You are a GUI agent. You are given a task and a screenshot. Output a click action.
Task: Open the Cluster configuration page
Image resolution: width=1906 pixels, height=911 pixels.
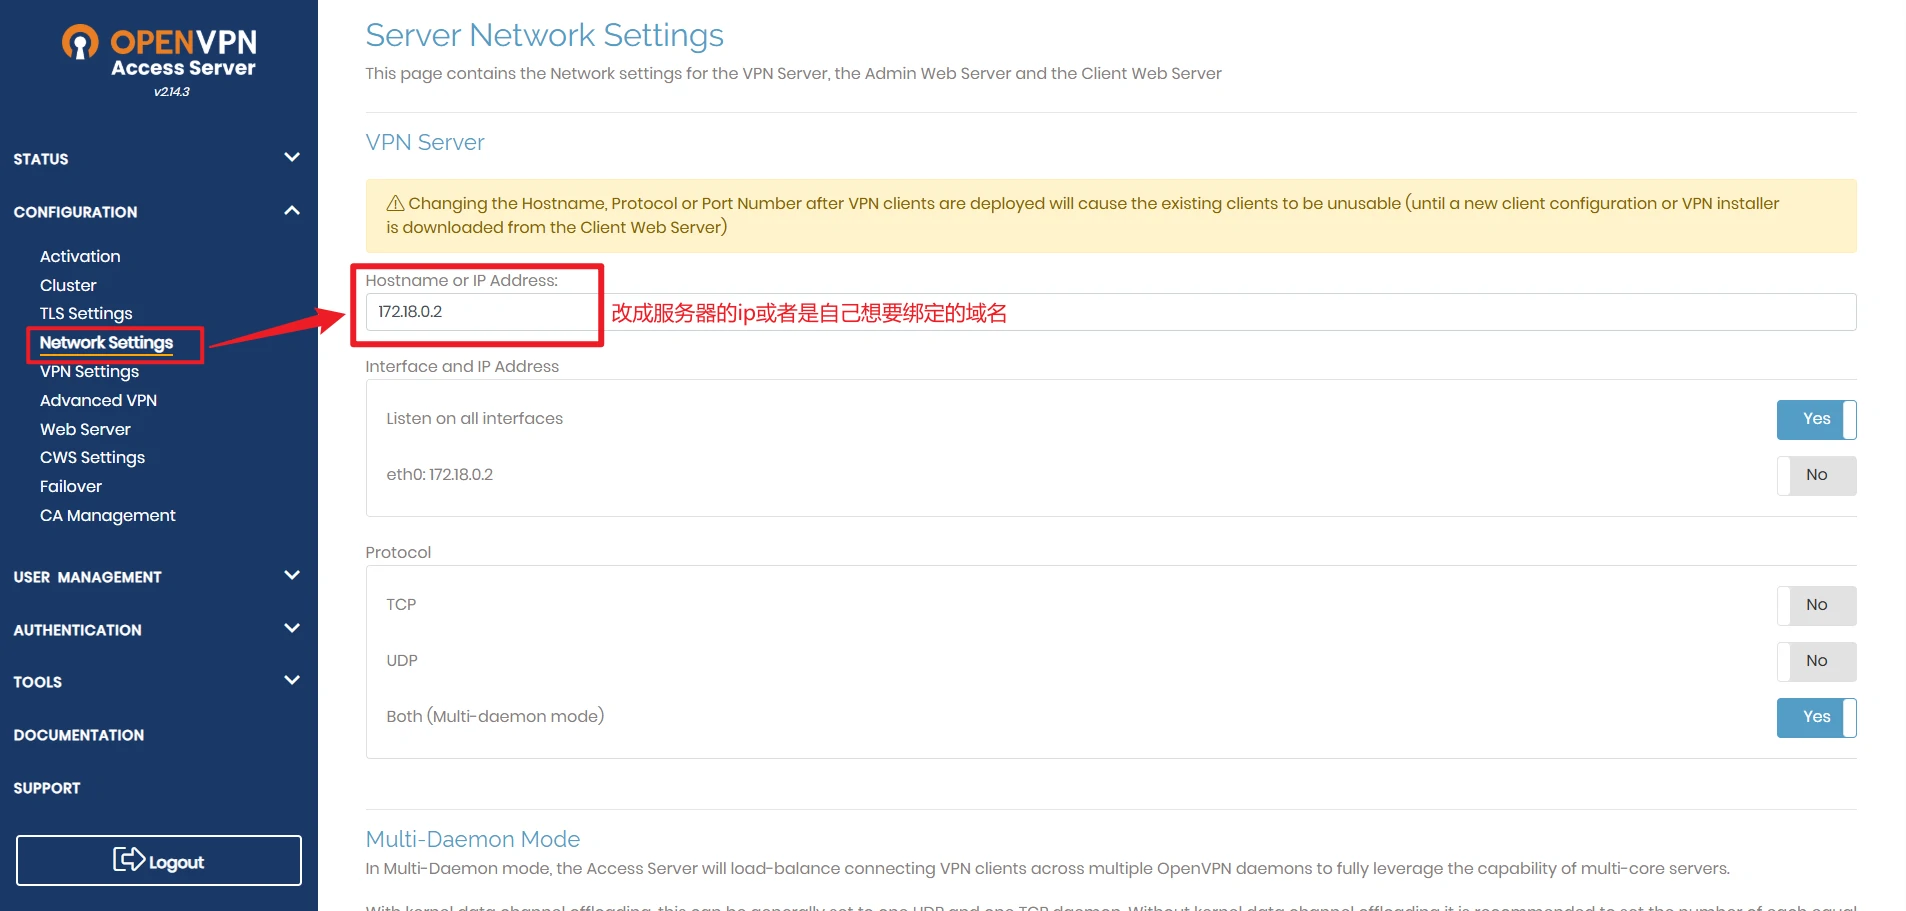click(x=68, y=286)
